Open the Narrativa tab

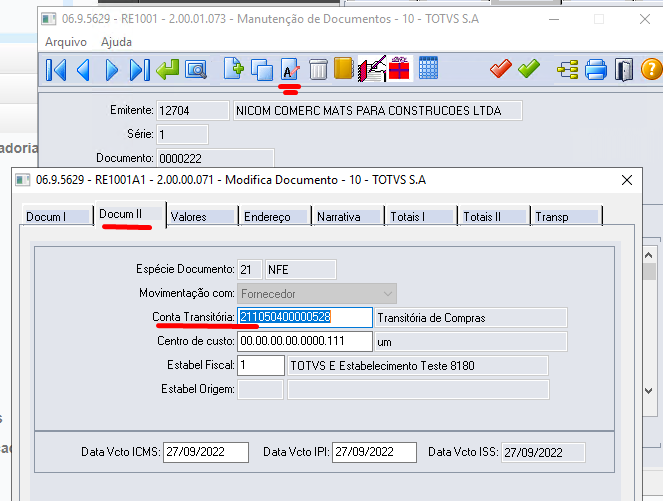[x=349, y=216]
